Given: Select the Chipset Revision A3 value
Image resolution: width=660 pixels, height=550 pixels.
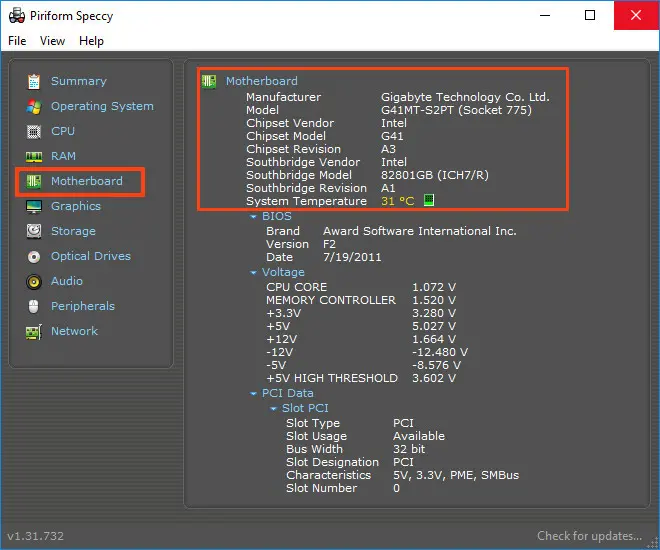Looking at the screenshot, I should click(x=388, y=149).
